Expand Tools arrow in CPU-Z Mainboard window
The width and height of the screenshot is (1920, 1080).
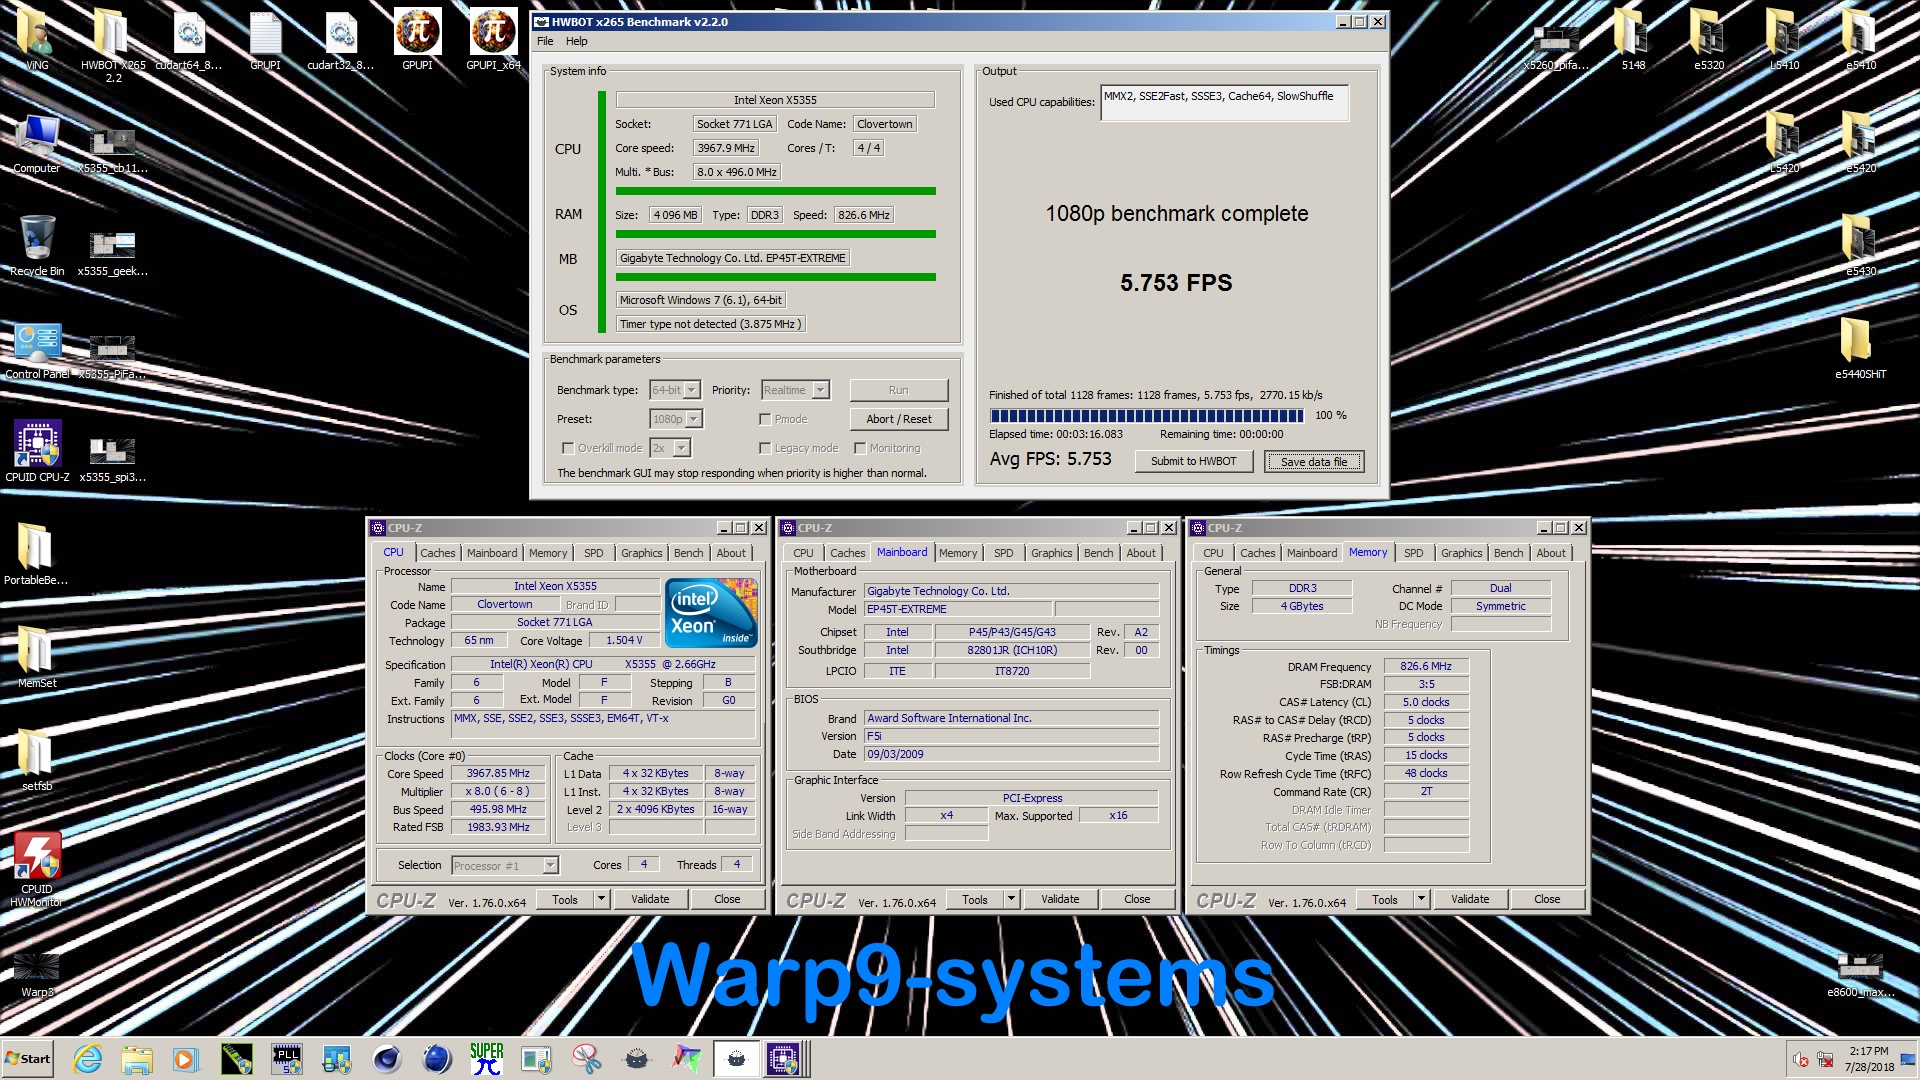(1012, 899)
